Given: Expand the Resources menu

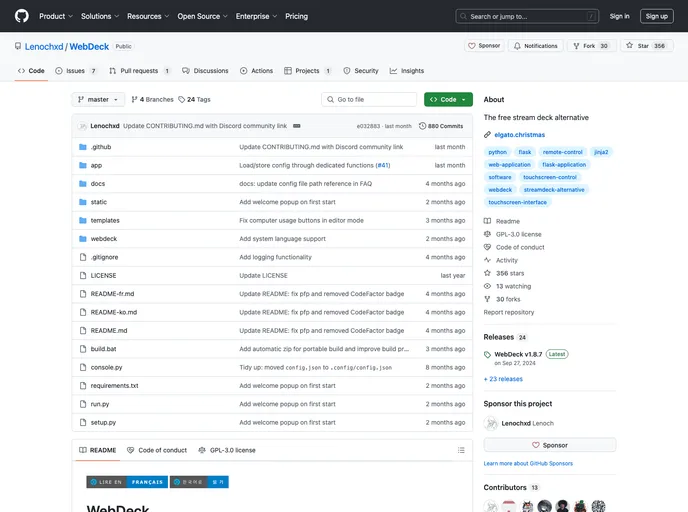Looking at the screenshot, I should pyautogui.click(x=148, y=16).
